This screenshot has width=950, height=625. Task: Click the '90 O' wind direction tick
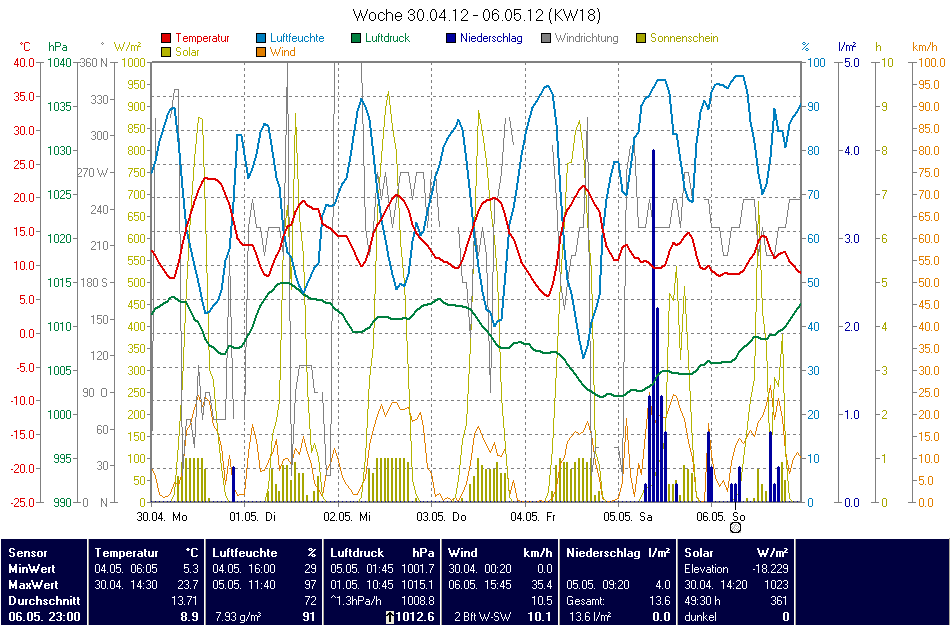(96, 392)
